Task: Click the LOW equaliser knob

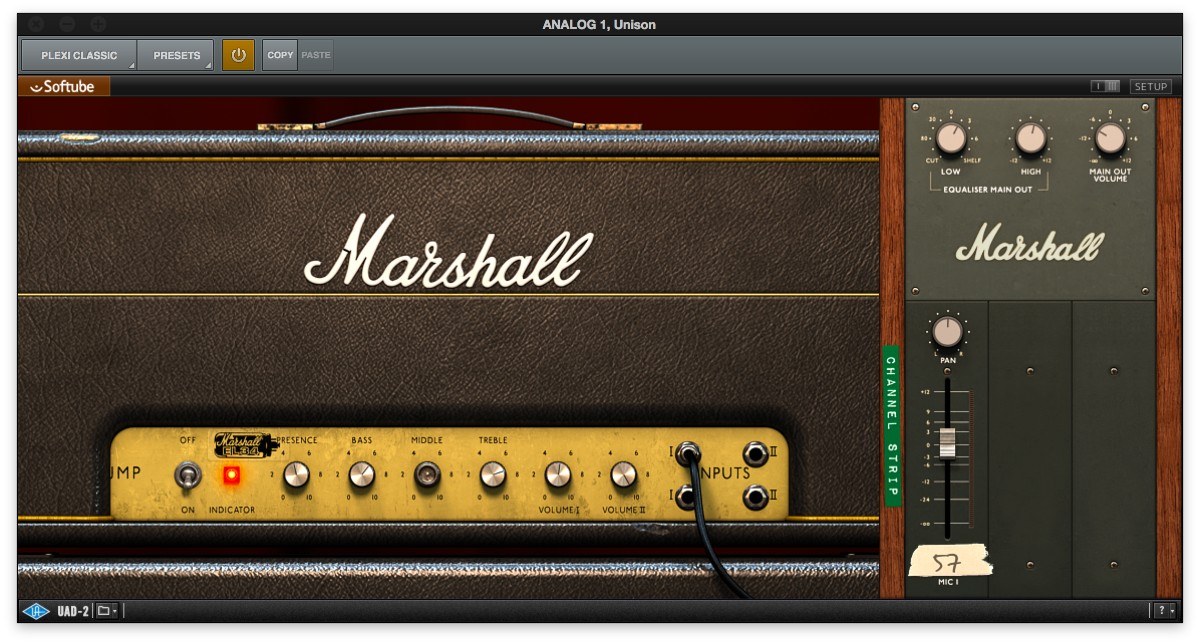Action: tap(951, 138)
